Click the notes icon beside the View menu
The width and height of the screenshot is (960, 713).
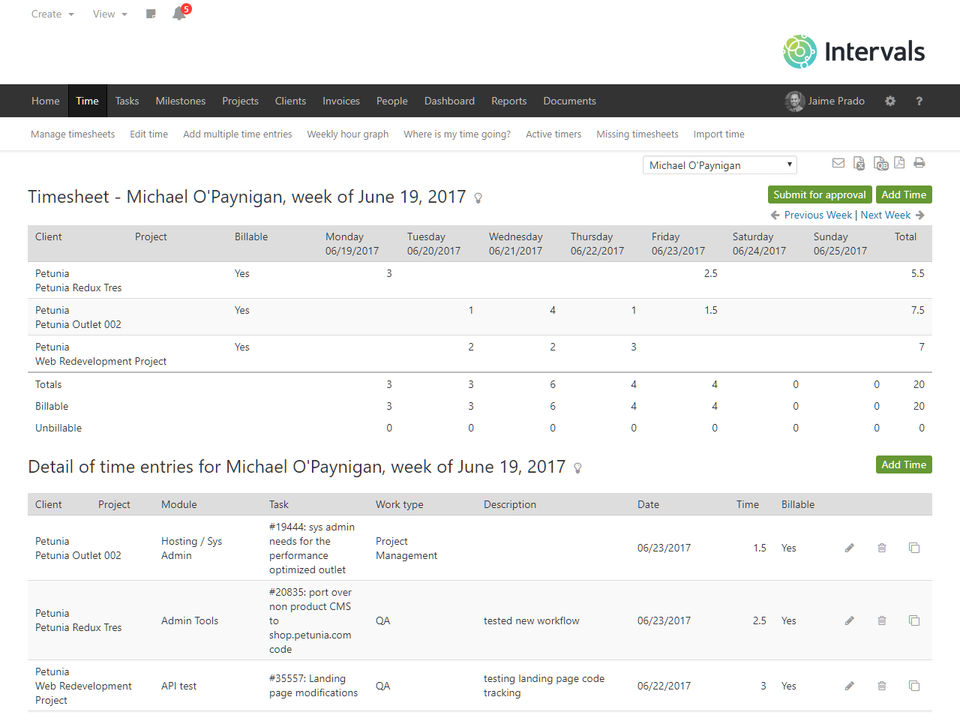click(151, 13)
